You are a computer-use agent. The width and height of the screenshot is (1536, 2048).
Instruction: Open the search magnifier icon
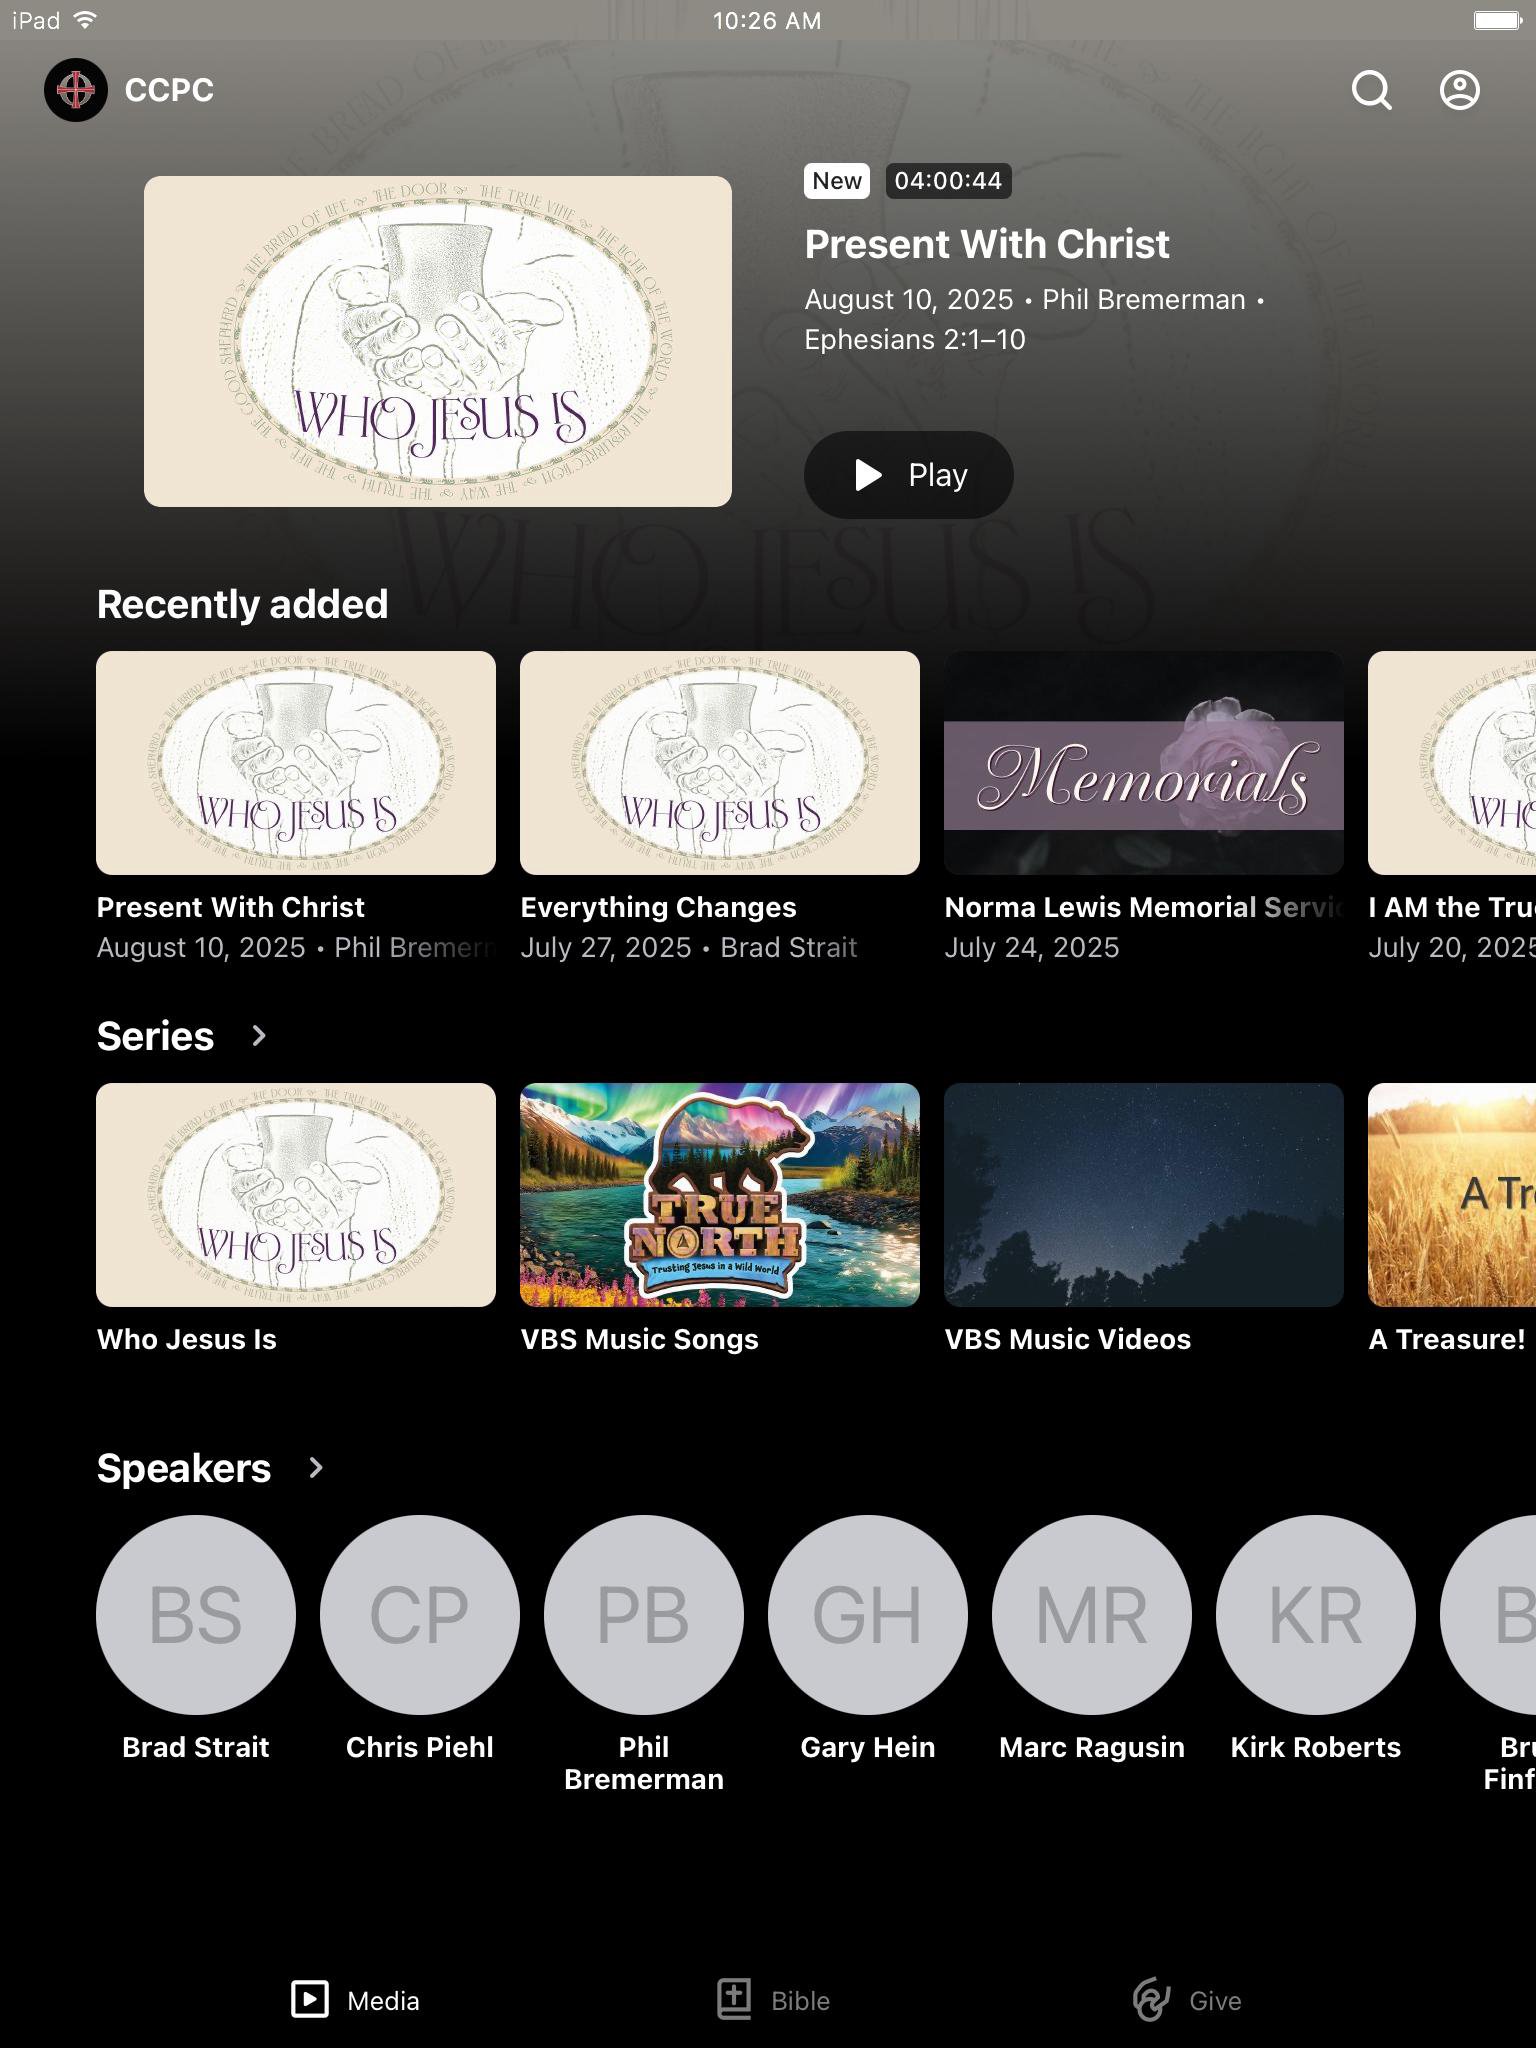click(1371, 90)
